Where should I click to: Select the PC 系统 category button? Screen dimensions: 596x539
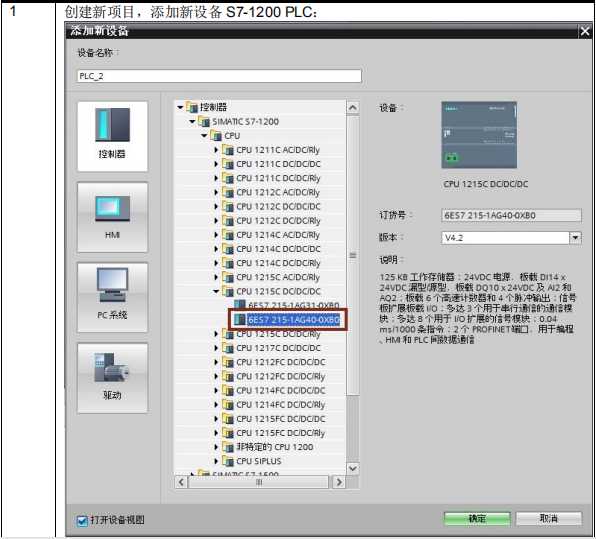pos(113,298)
